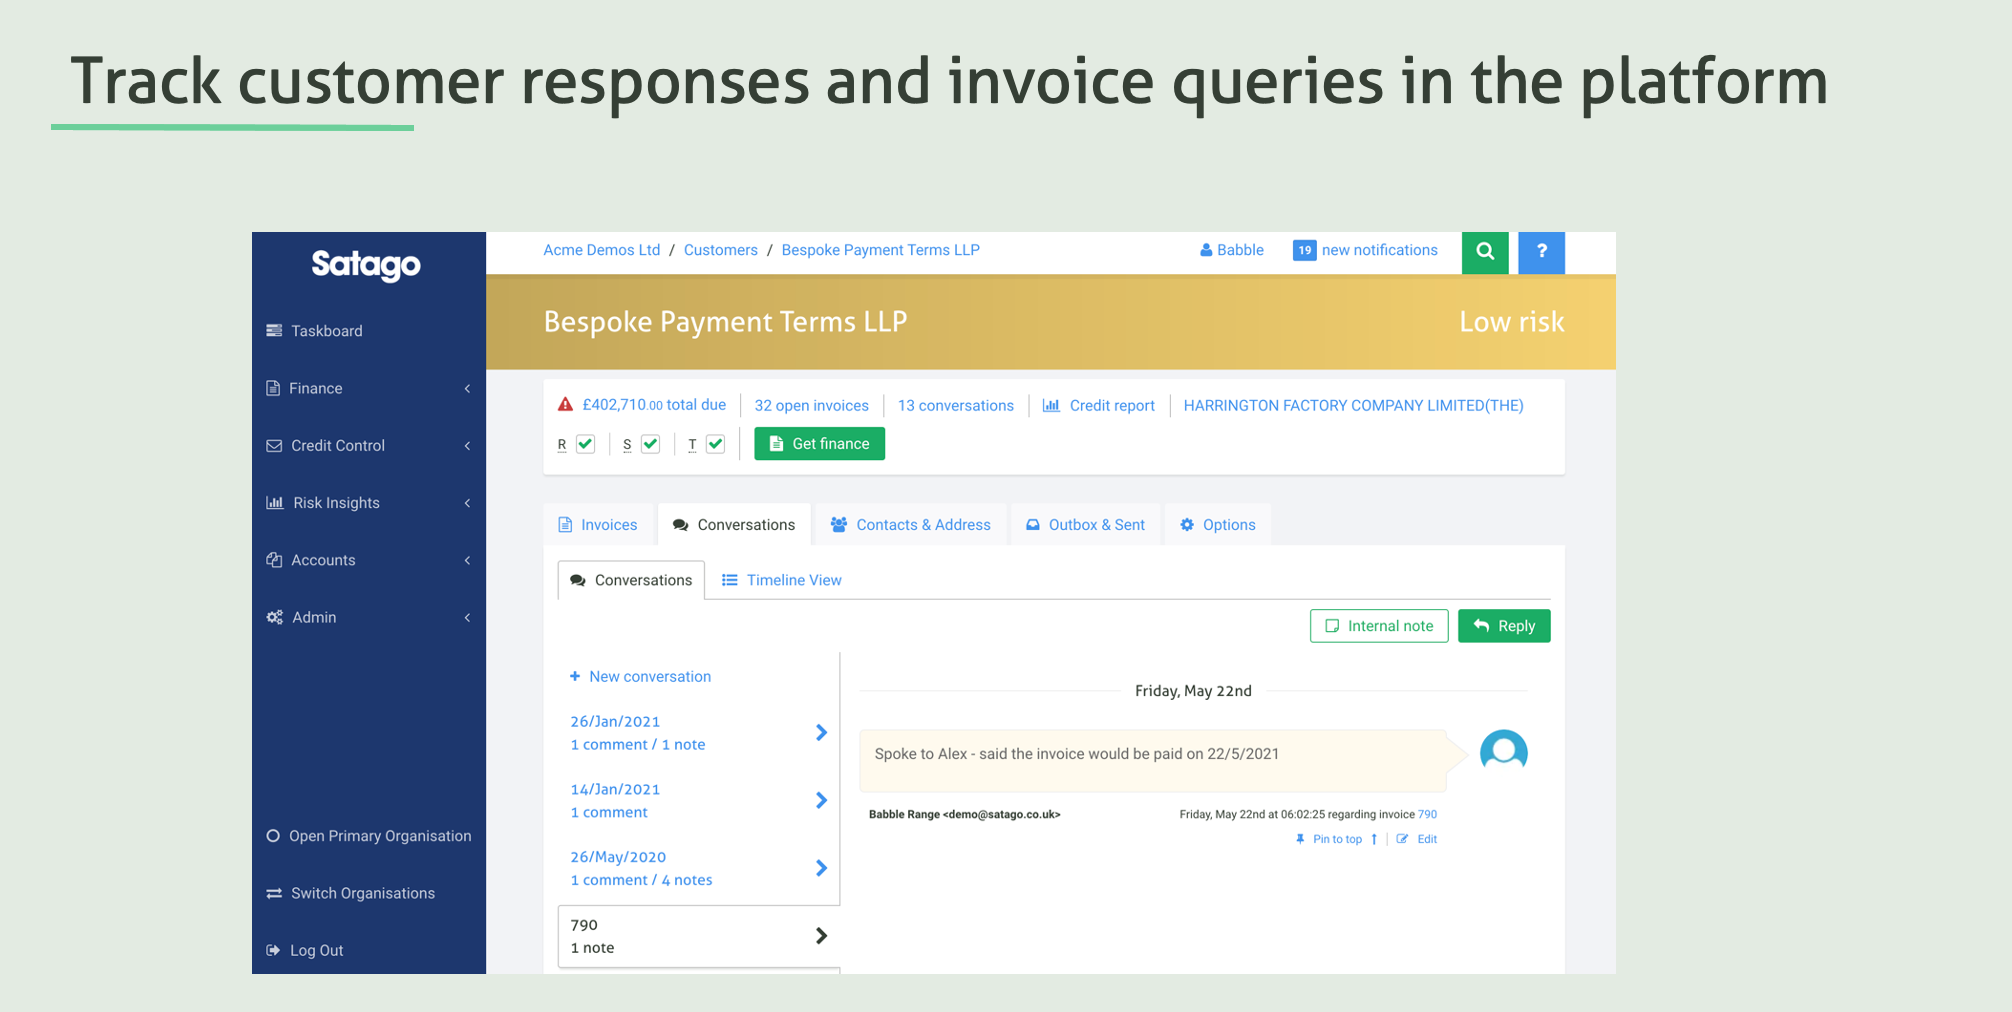Screen dimensions: 2012x1012
Task: Click the Credit report bar chart icon
Action: [1051, 405]
